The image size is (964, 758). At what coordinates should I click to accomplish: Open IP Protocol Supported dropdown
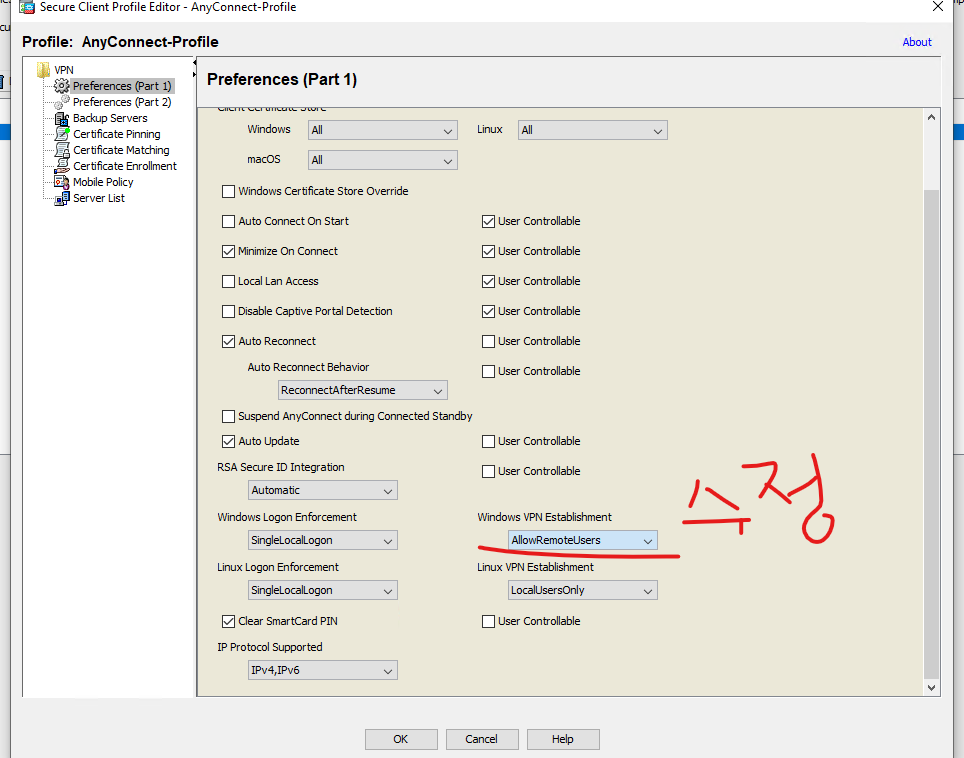pos(323,670)
